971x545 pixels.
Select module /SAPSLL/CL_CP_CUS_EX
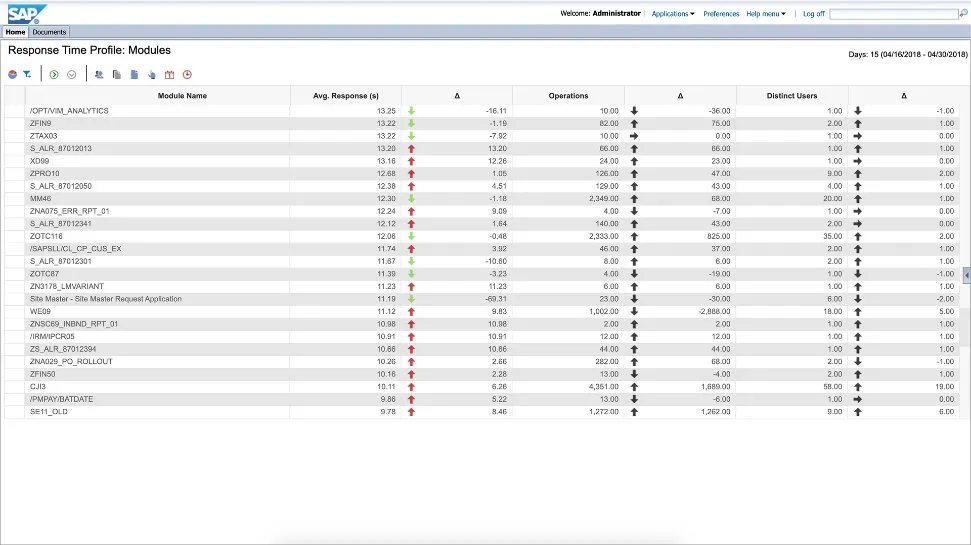pos(76,249)
